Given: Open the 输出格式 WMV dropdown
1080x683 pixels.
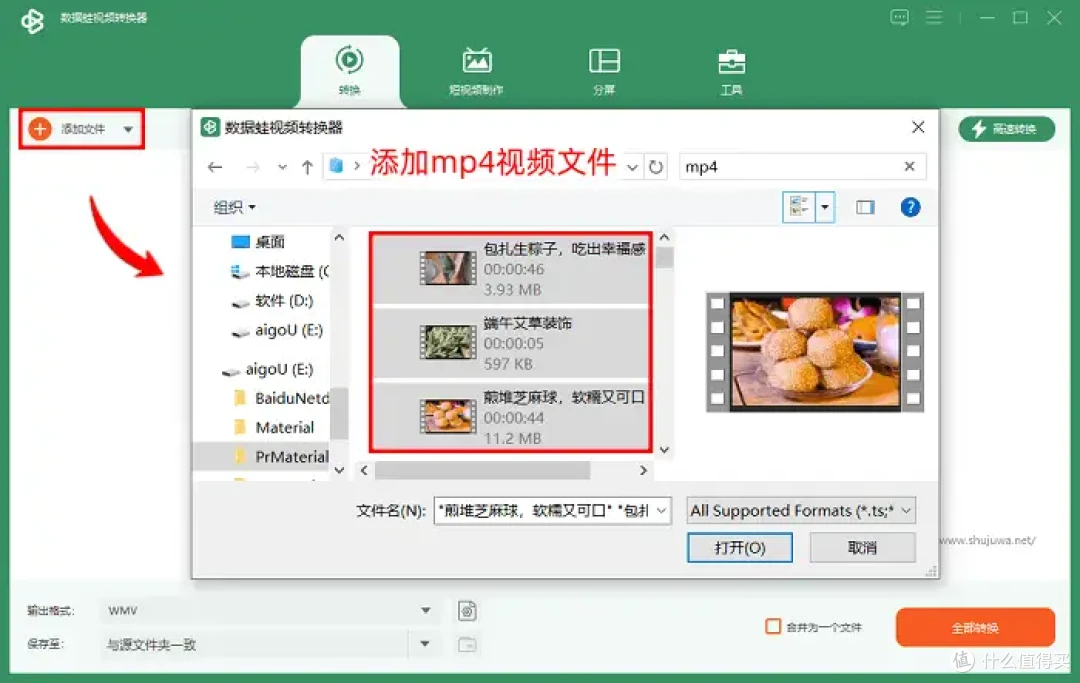Looking at the screenshot, I should pyautogui.click(x=270, y=610).
